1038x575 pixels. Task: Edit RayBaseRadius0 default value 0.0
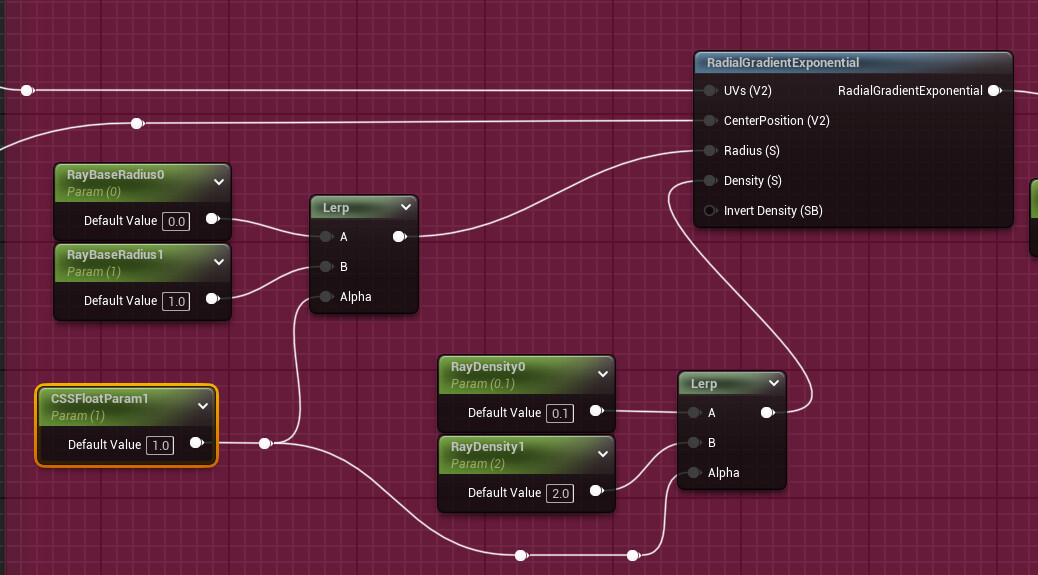[176, 221]
